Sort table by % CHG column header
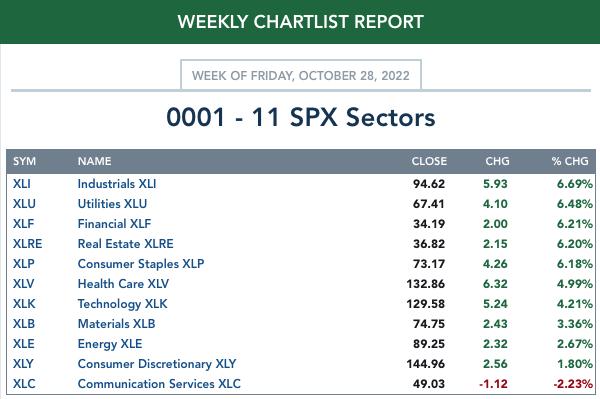This screenshot has height=399, width=600. pos(570,161)
